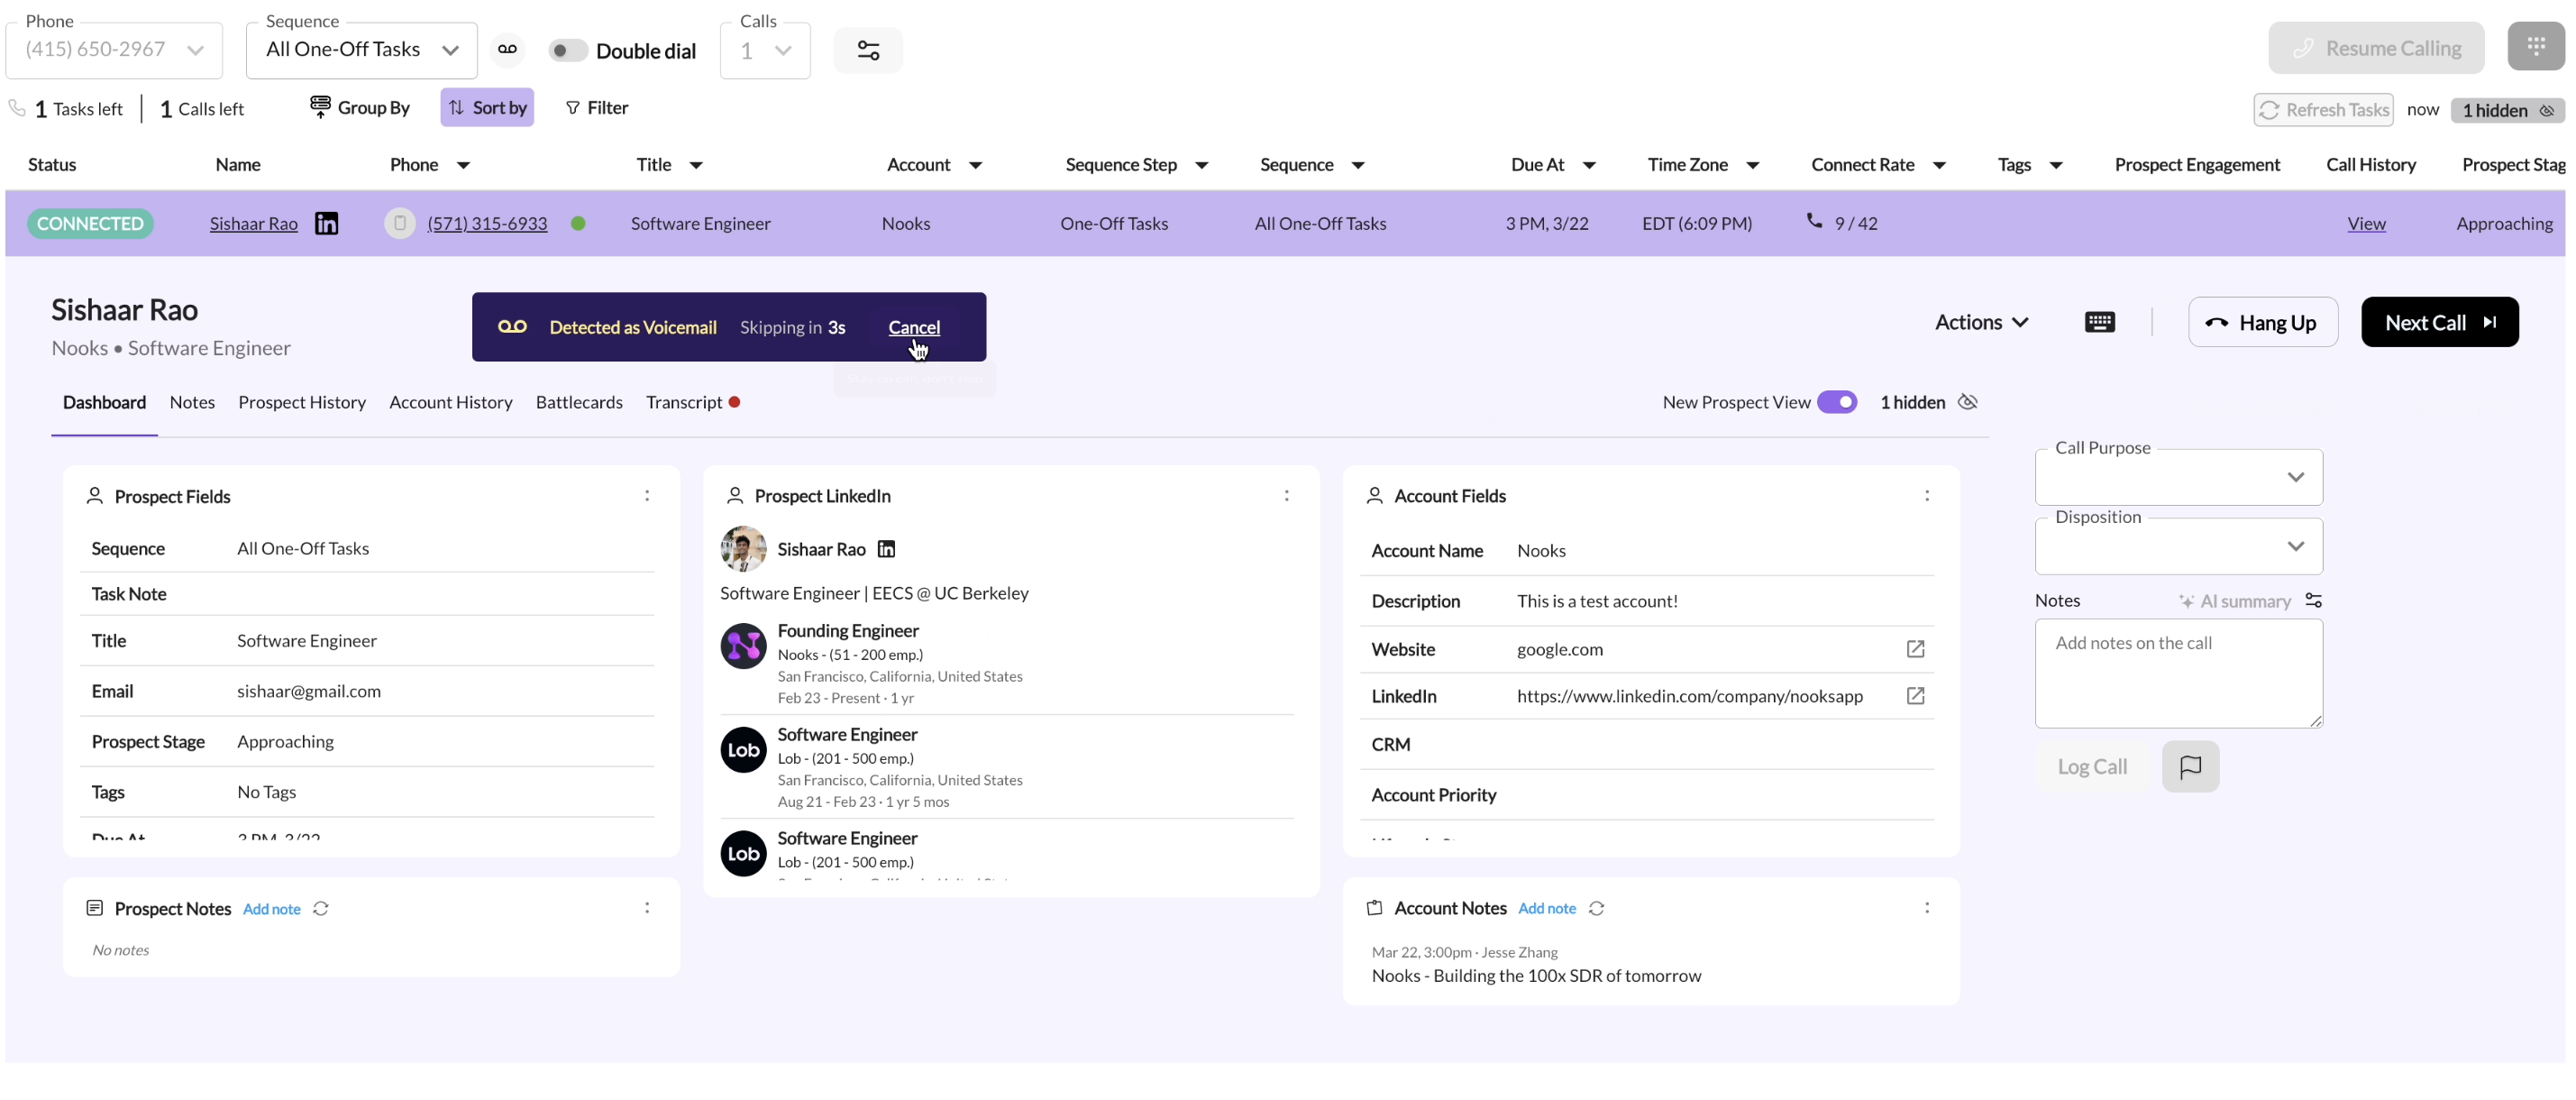Screen dimensions: 2576x1100
Task: Open the Filter options
Action: click(x=596, y=108)
